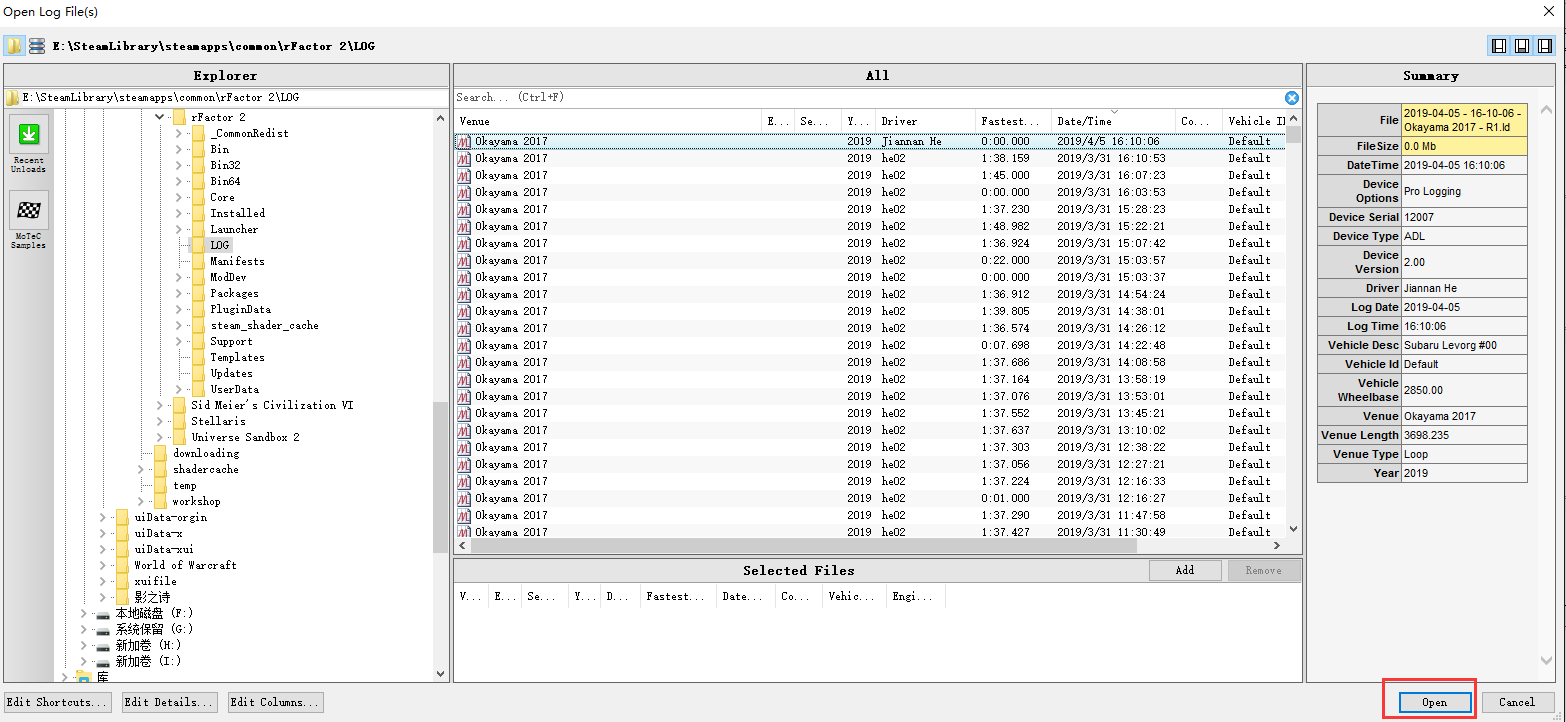Select the Universe Sandbox 2 folder

(x=245, y=437)
